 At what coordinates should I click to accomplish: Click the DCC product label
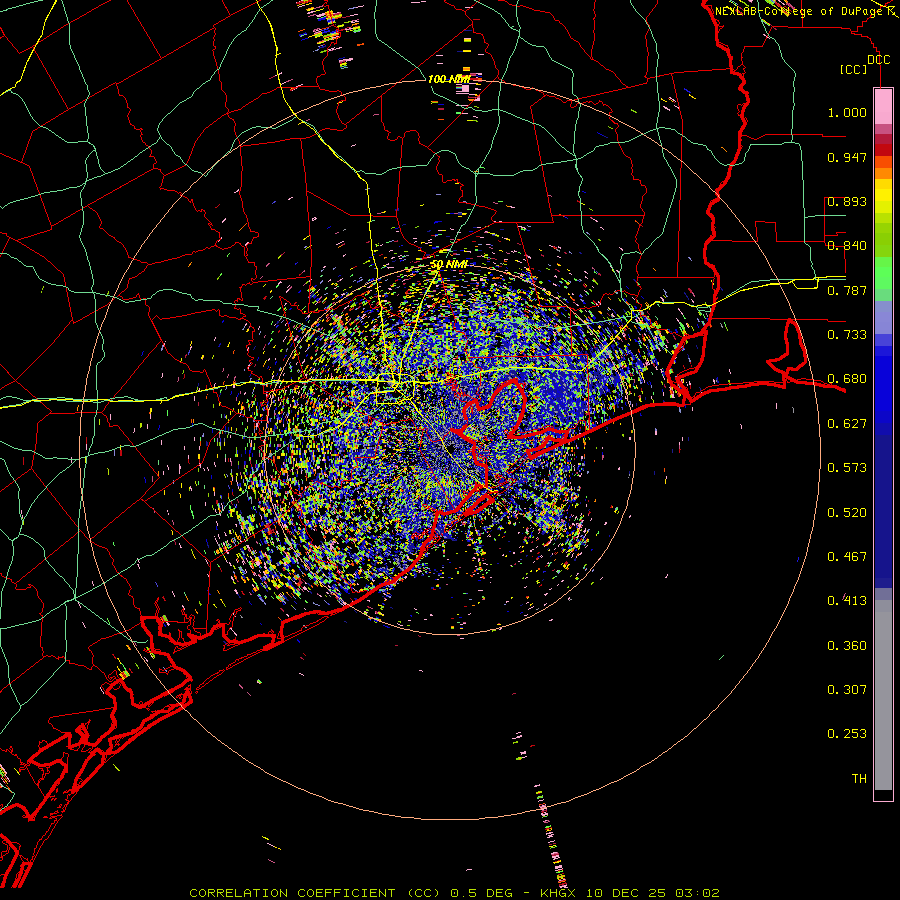point(879,60)
